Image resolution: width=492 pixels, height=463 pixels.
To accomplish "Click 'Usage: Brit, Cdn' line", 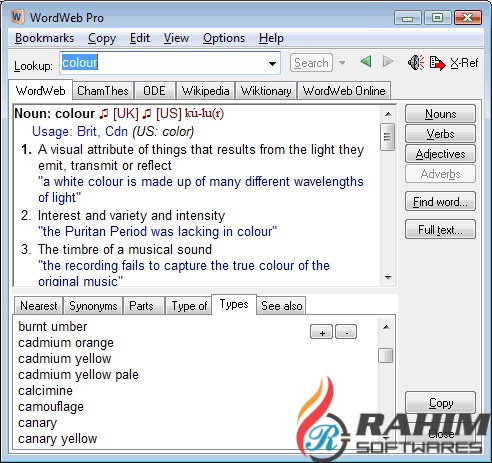I will point(80,131).
